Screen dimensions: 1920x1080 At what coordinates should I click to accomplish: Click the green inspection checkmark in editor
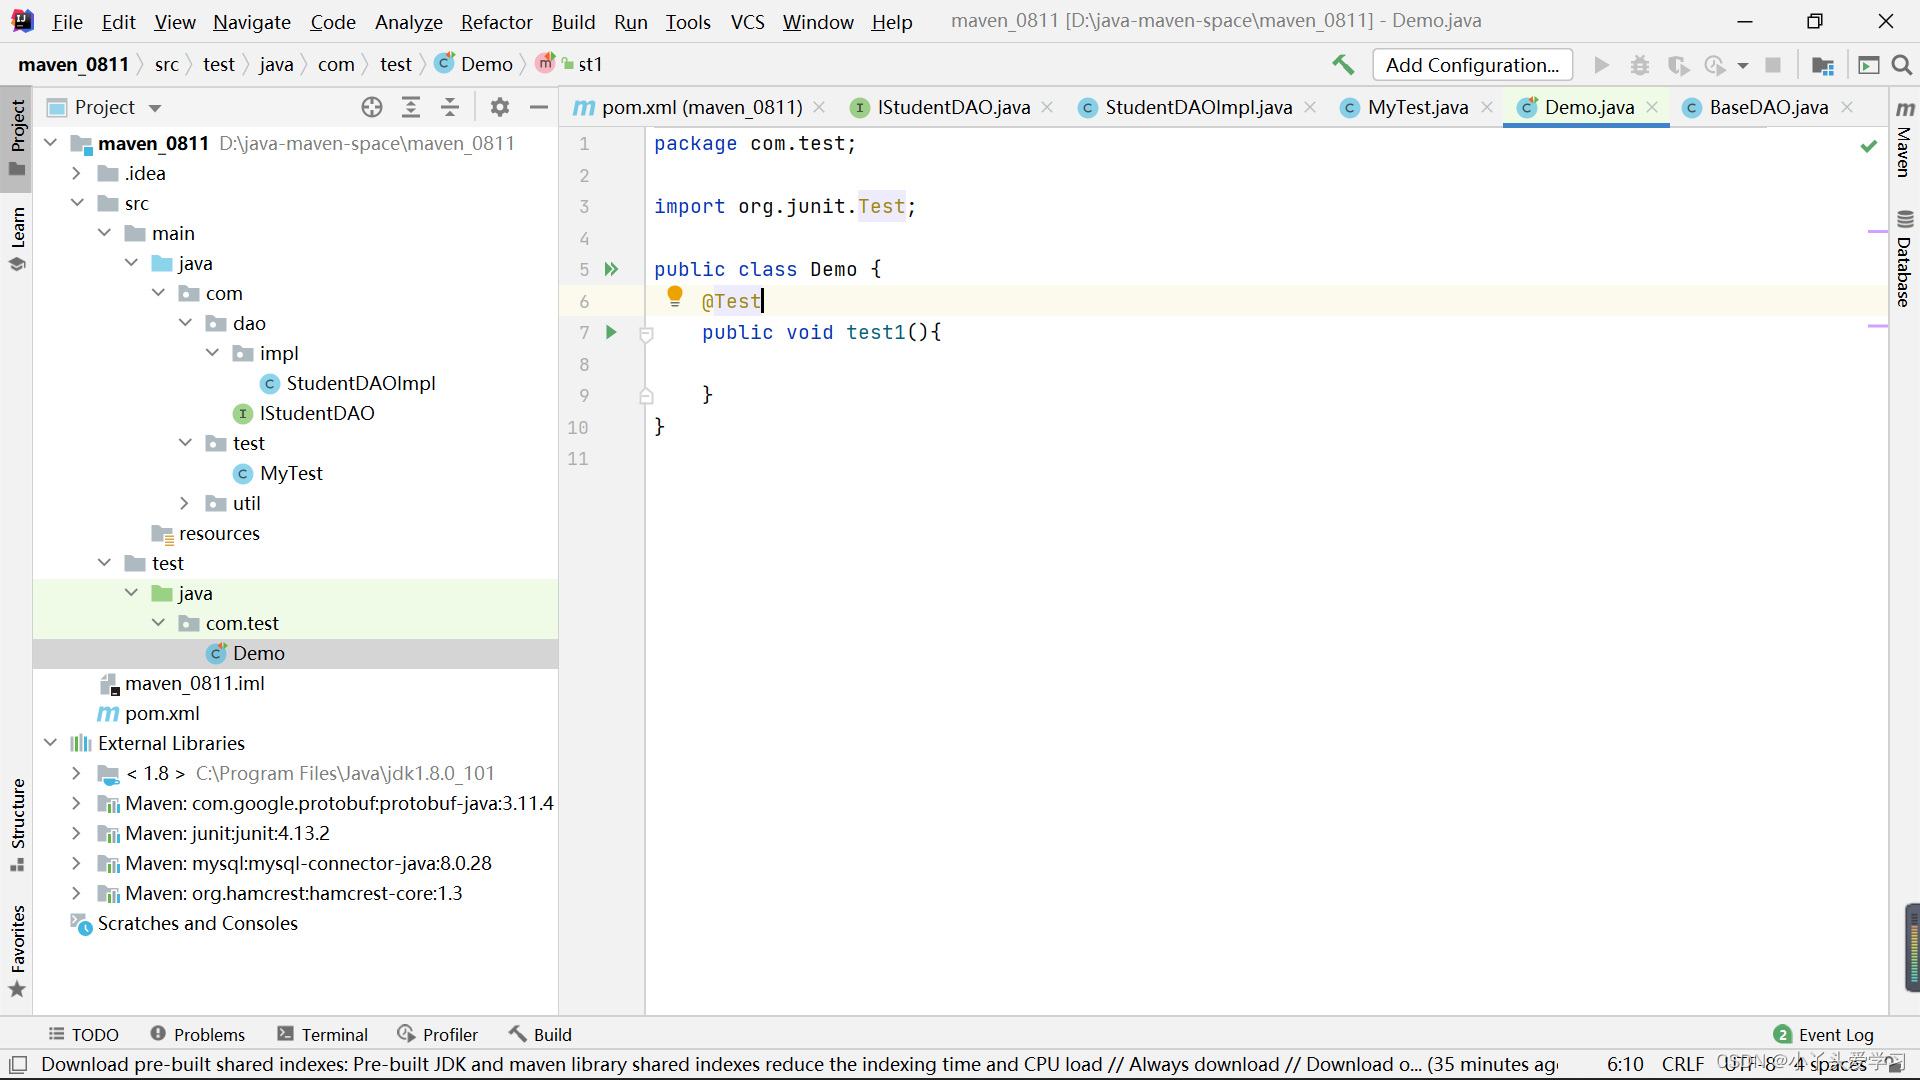(x=1868, y=146)
